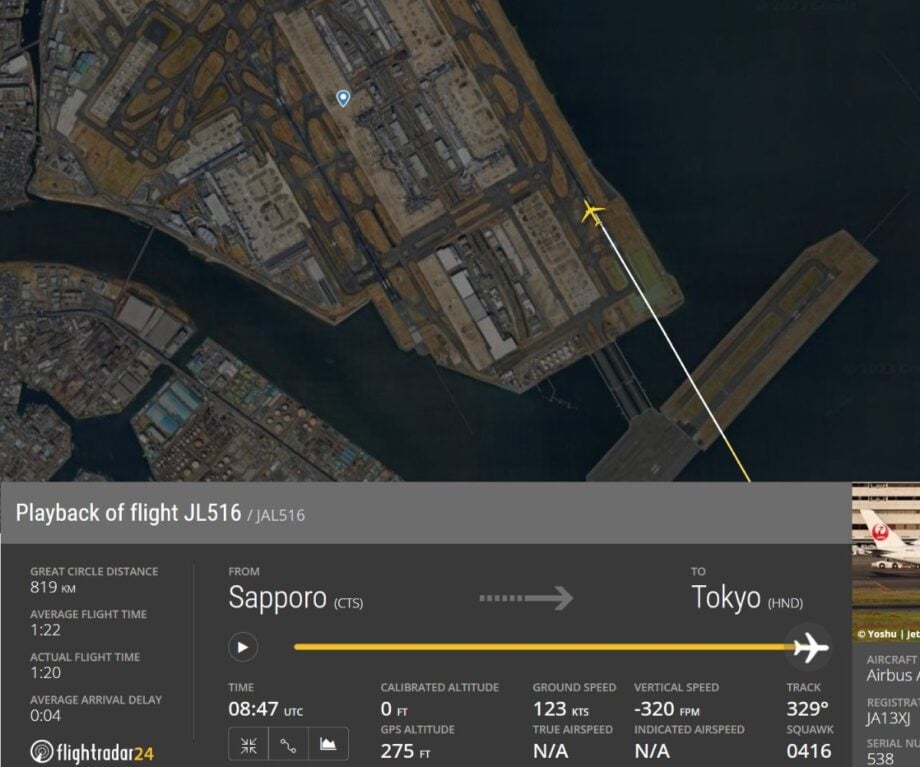Click the JL516 flight title heading
Screen dimensions: 920x767
[128, 513]
